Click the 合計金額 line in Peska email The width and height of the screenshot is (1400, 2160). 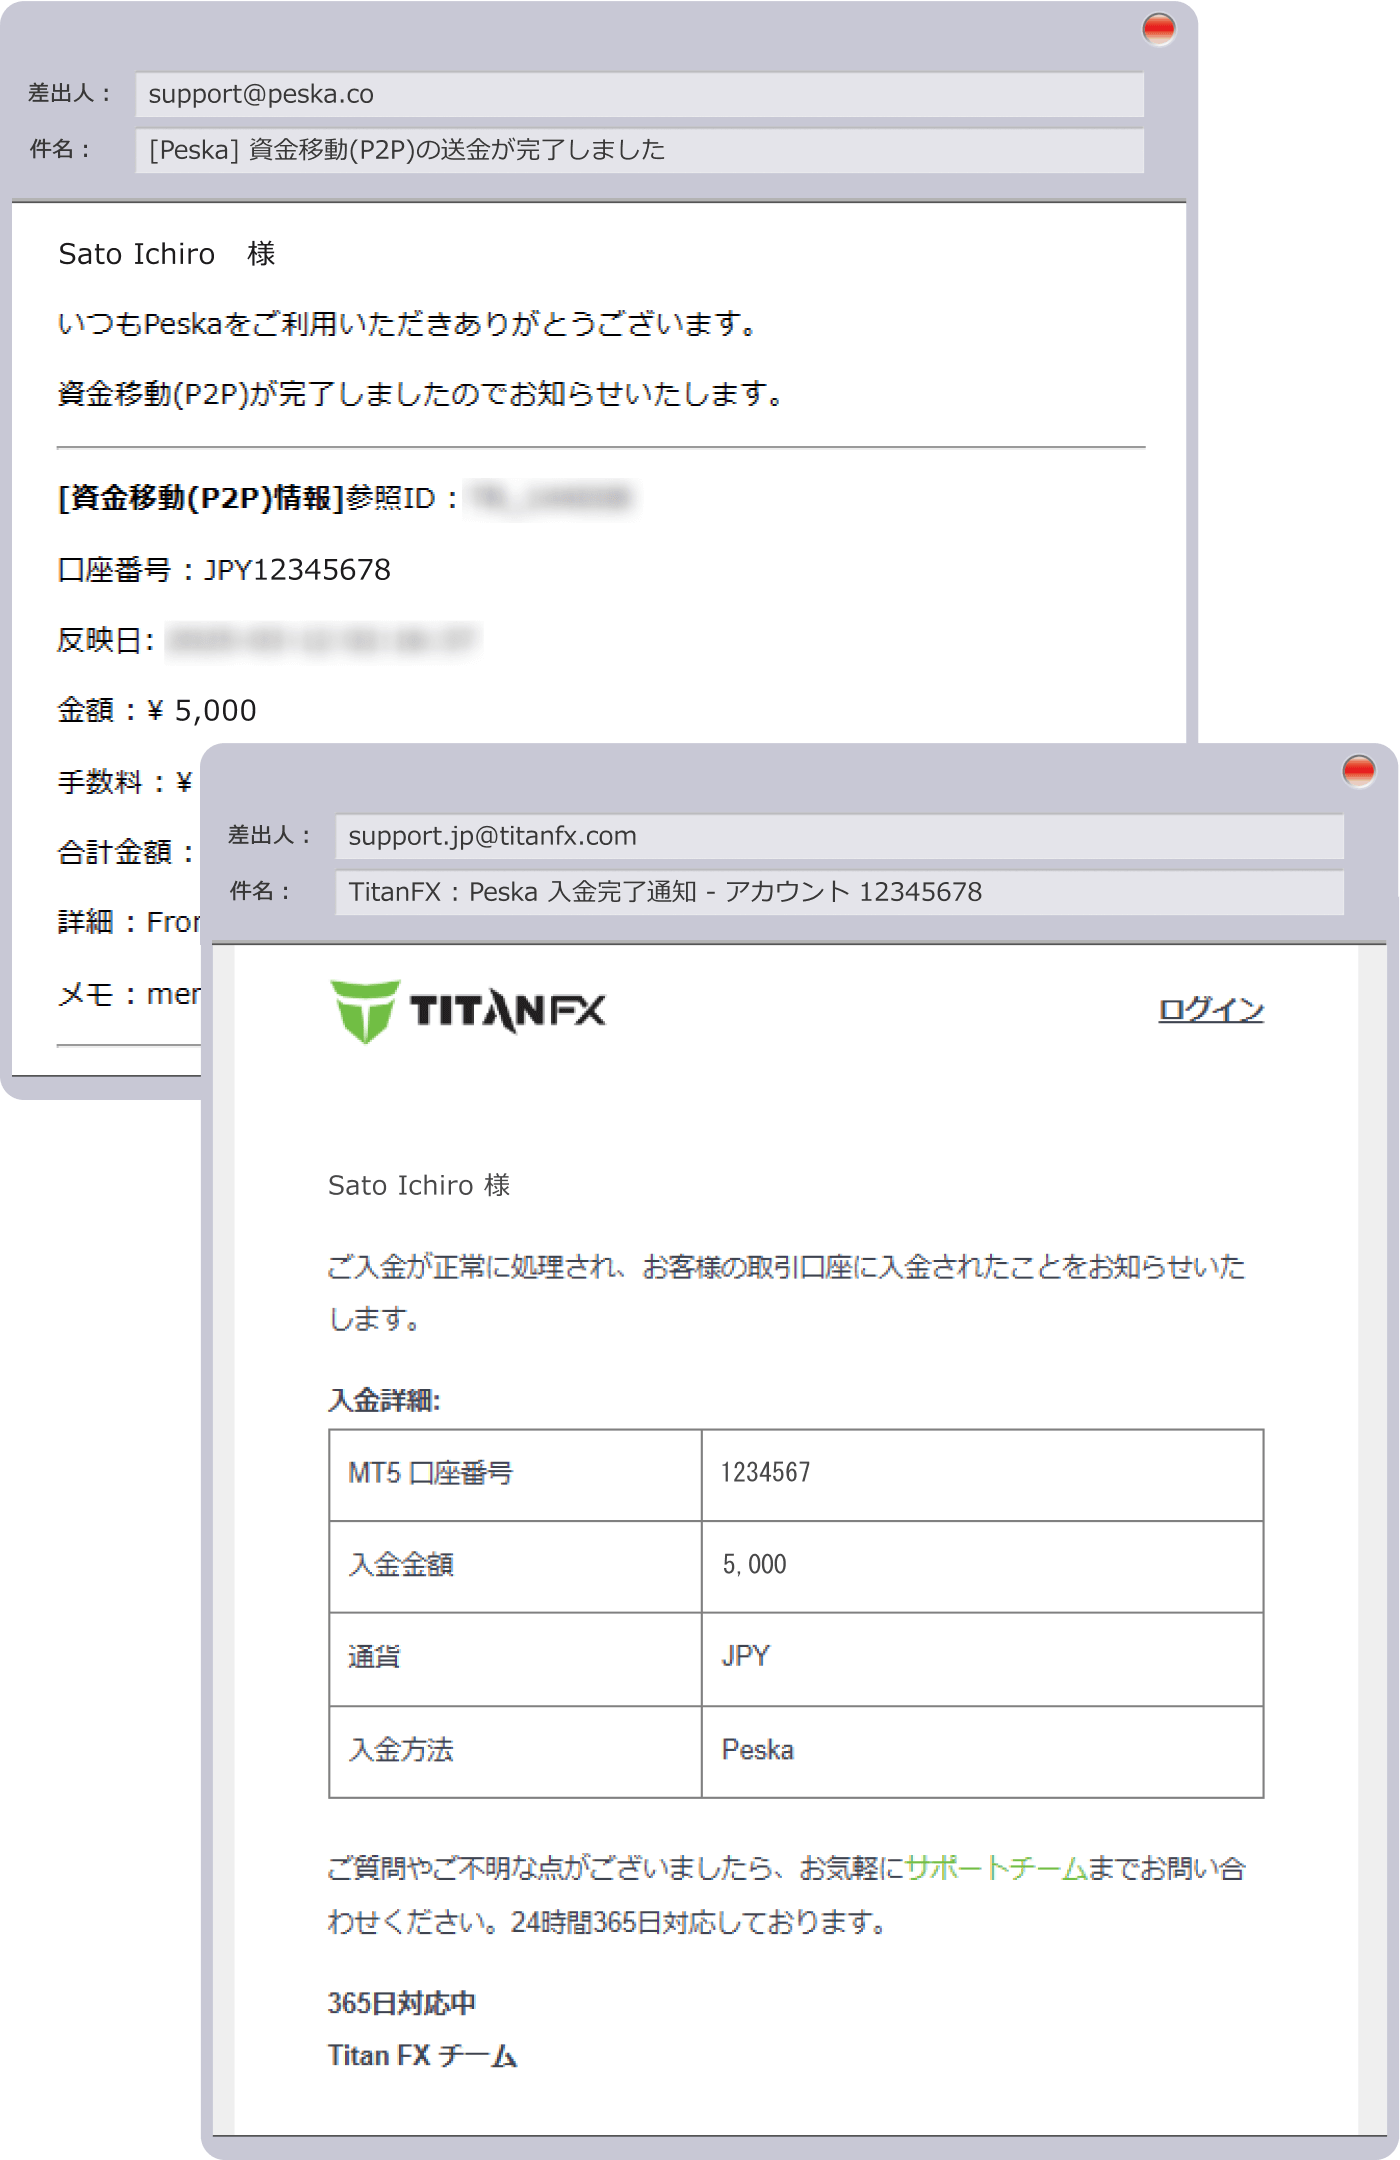126,853
